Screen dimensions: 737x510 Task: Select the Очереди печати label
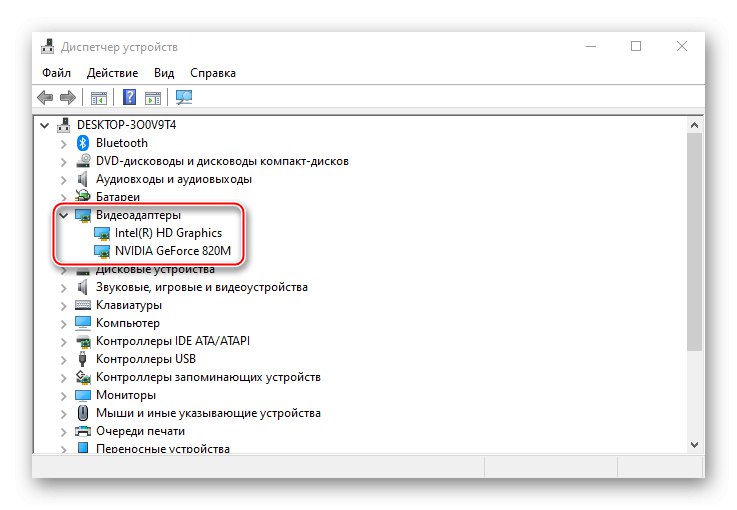click(x=140, y=431)
